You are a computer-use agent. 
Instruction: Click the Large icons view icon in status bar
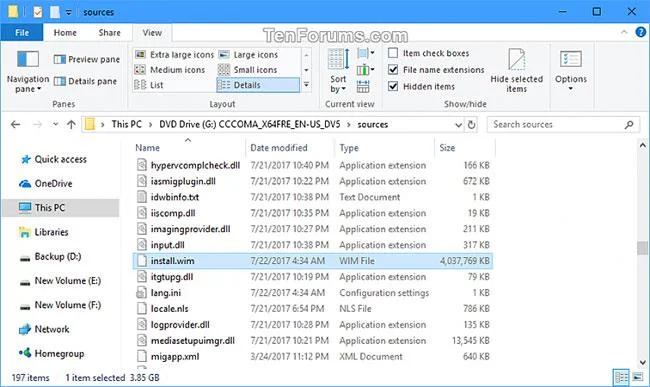point(638,377)
